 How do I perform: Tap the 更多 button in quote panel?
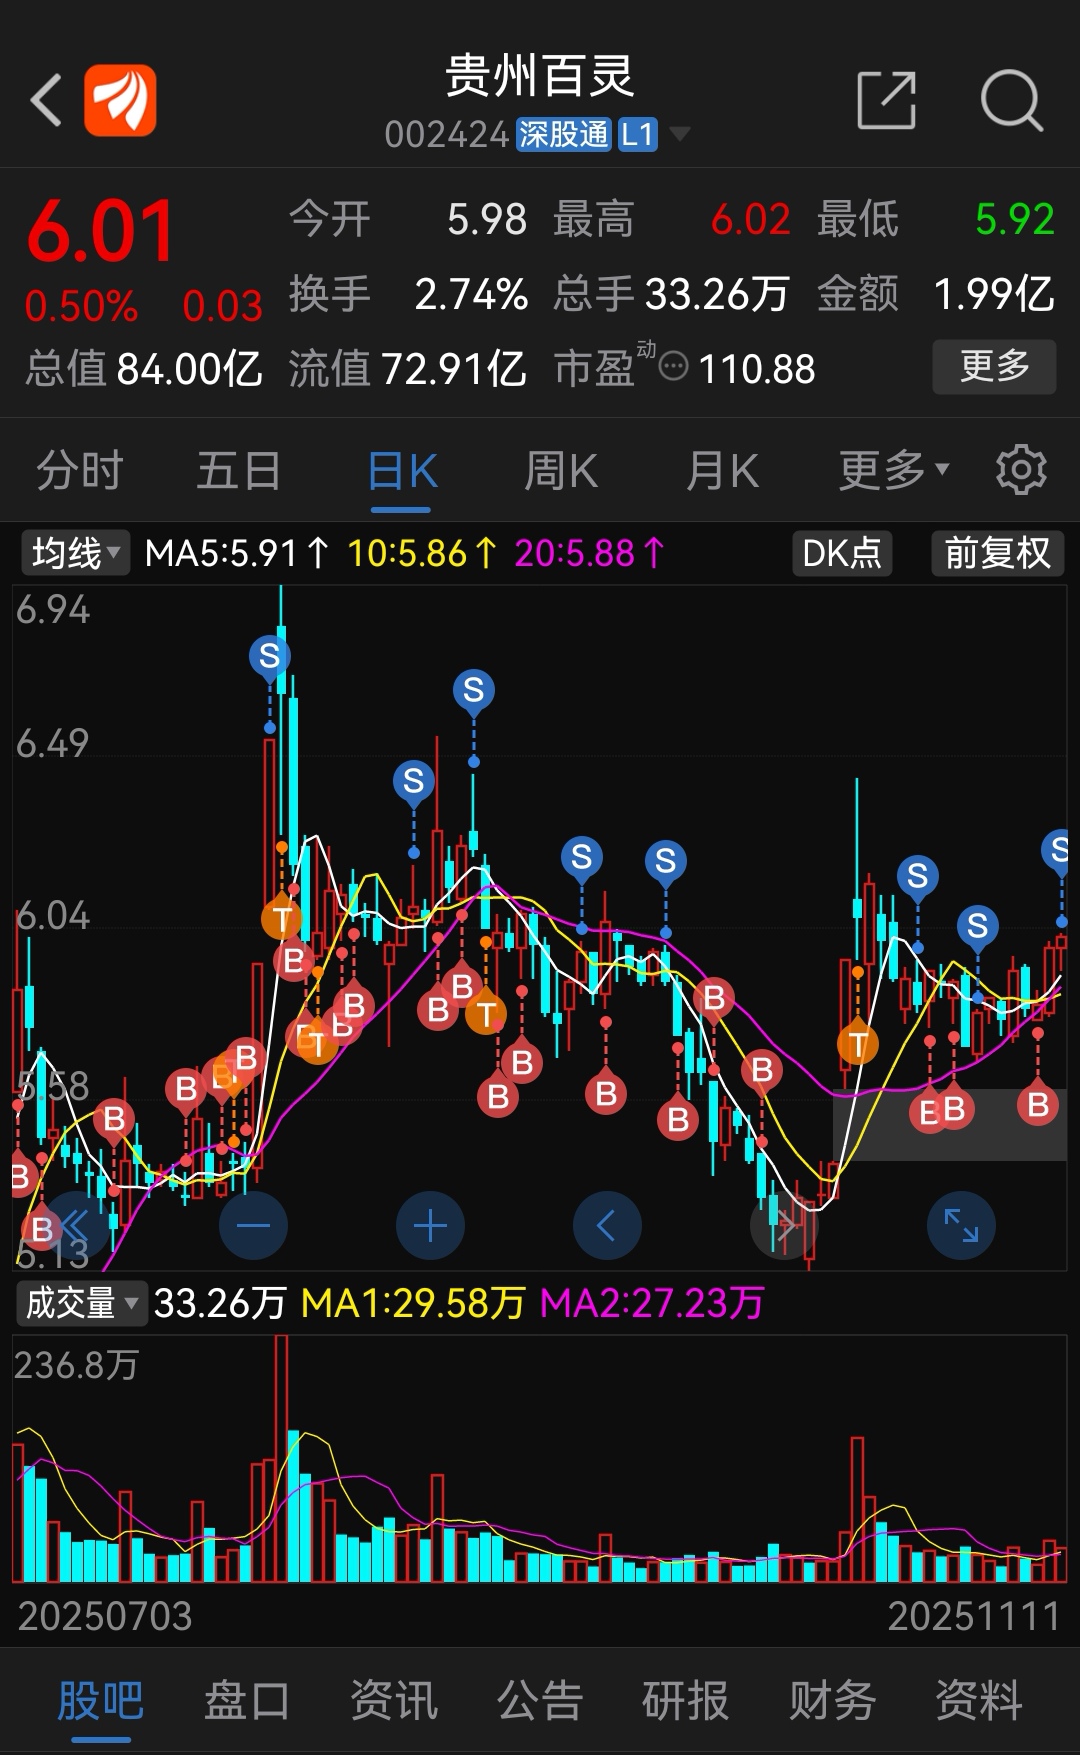[x=994, y=367]
